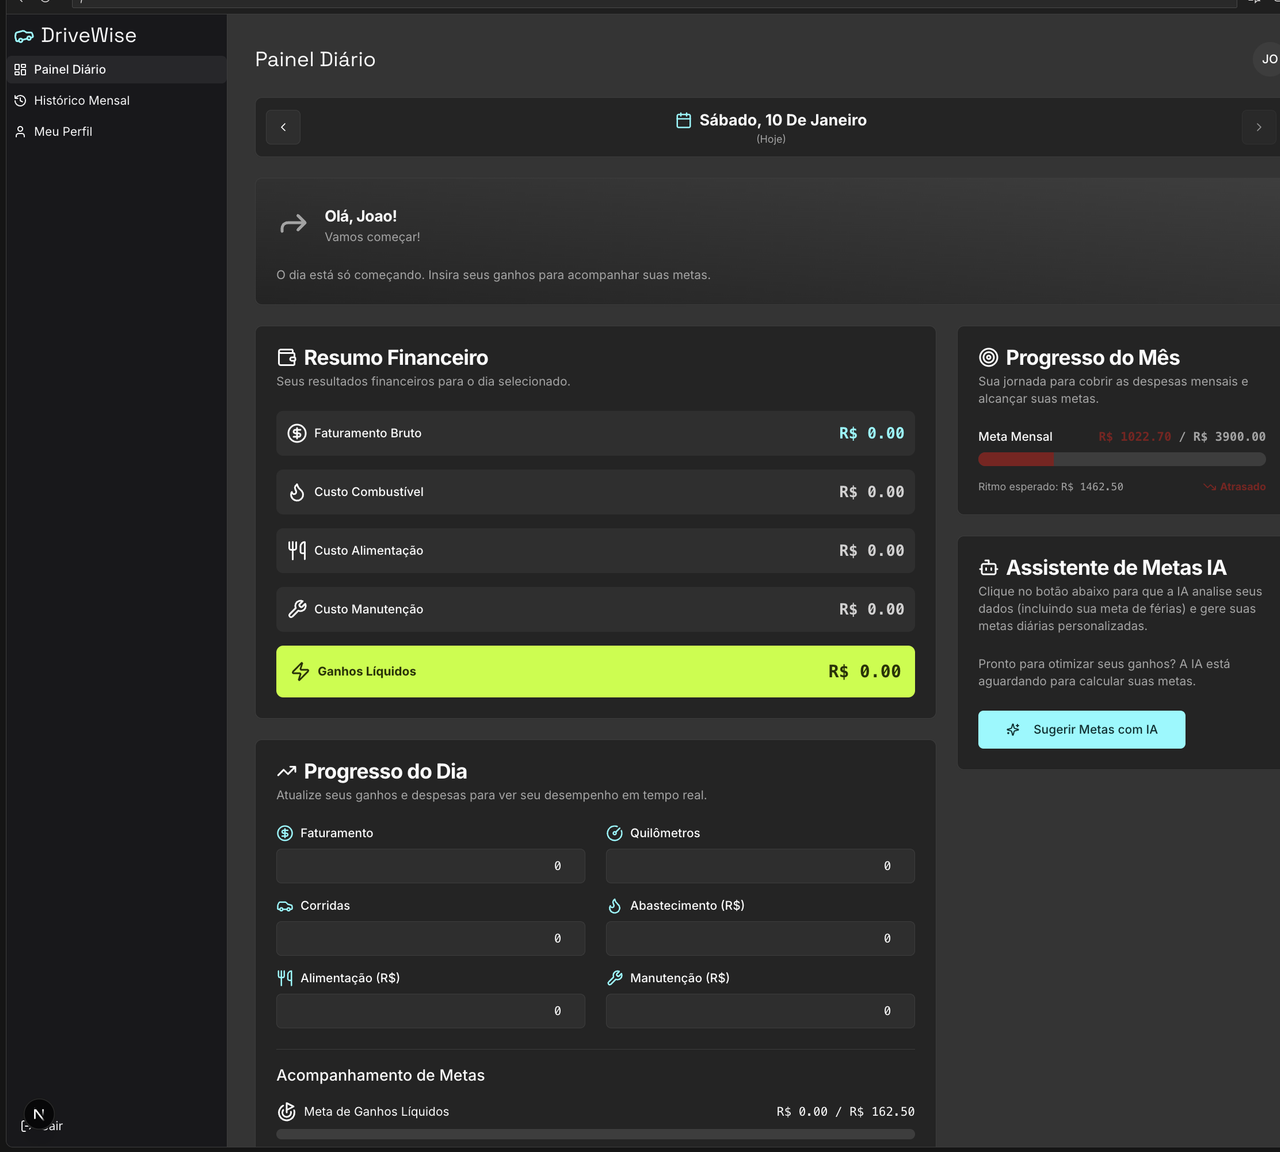
Task: Click the 'Sábado, 10 De Janeiro' date text
Action: [x=783, y=120]
